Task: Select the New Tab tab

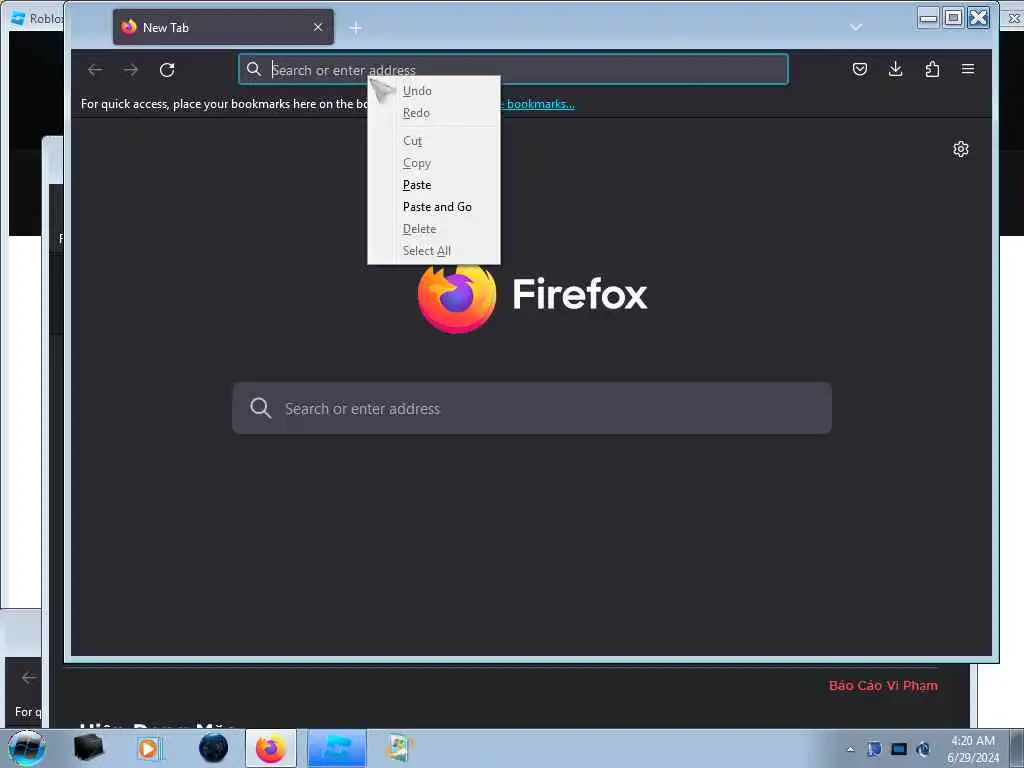Action: [x=223, y=27]
